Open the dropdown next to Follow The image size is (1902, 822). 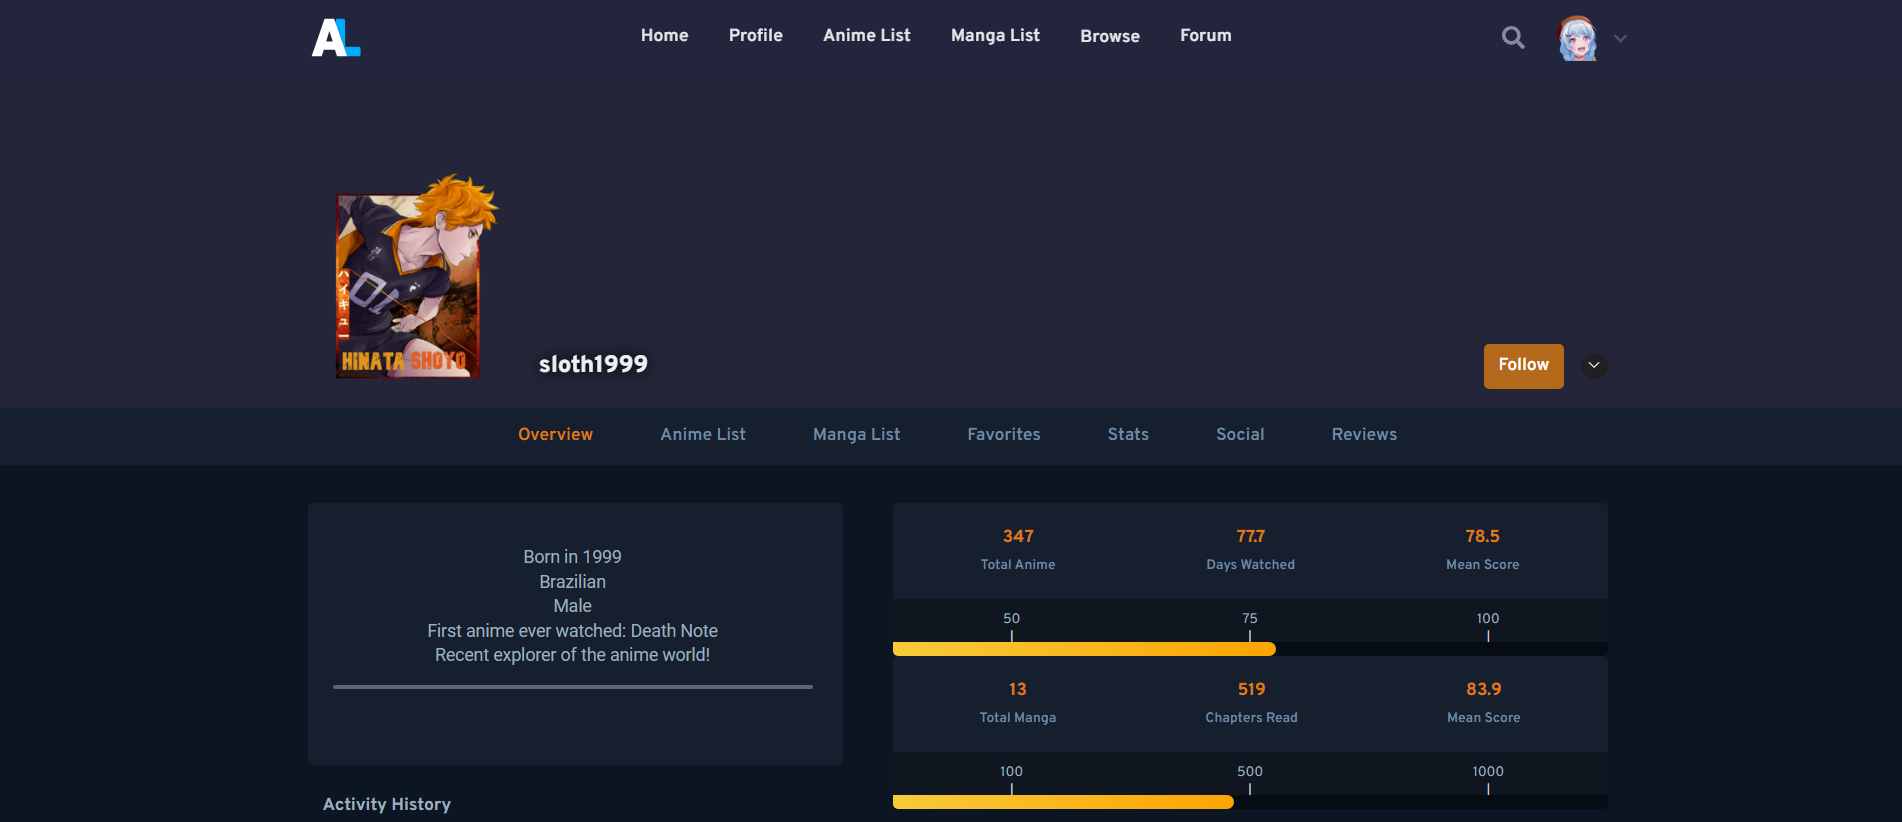pyautogui.click(x=1594, y=366)
